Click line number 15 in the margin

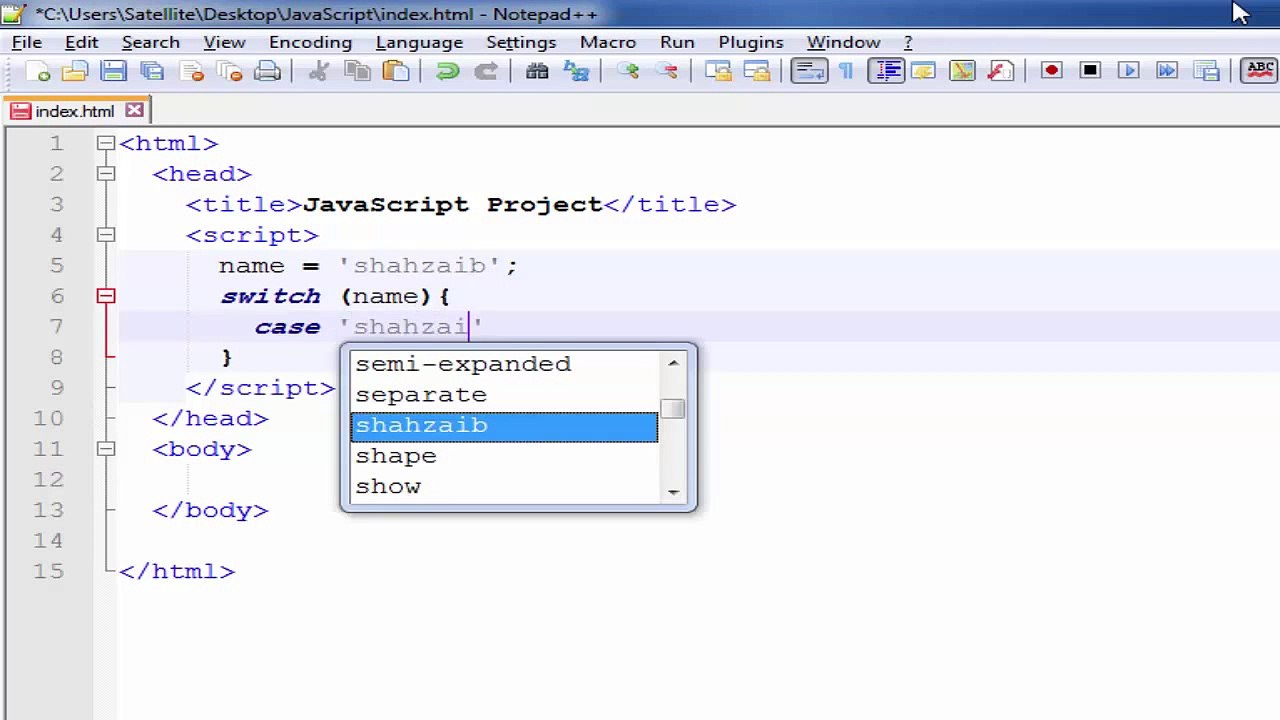[48, 571]
